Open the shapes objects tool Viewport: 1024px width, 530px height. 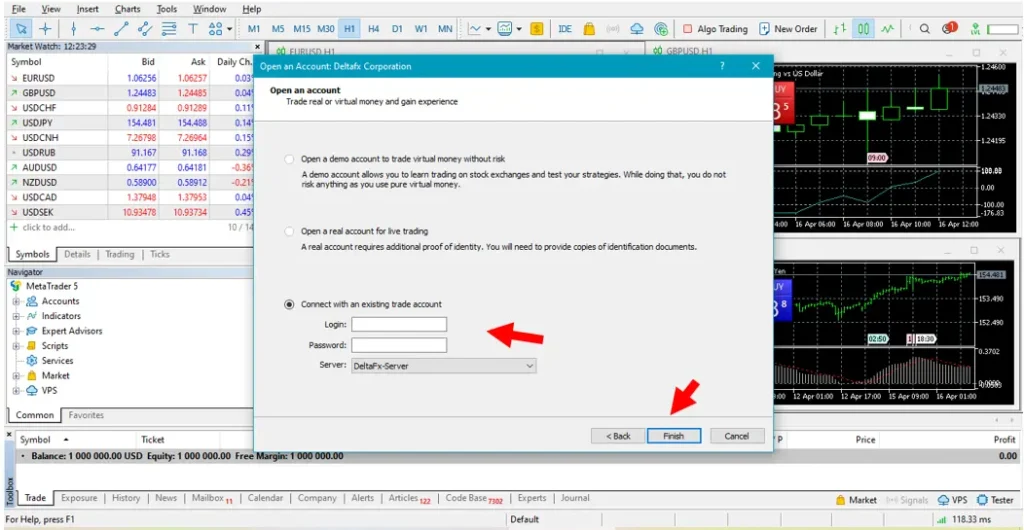pos(215,29)
